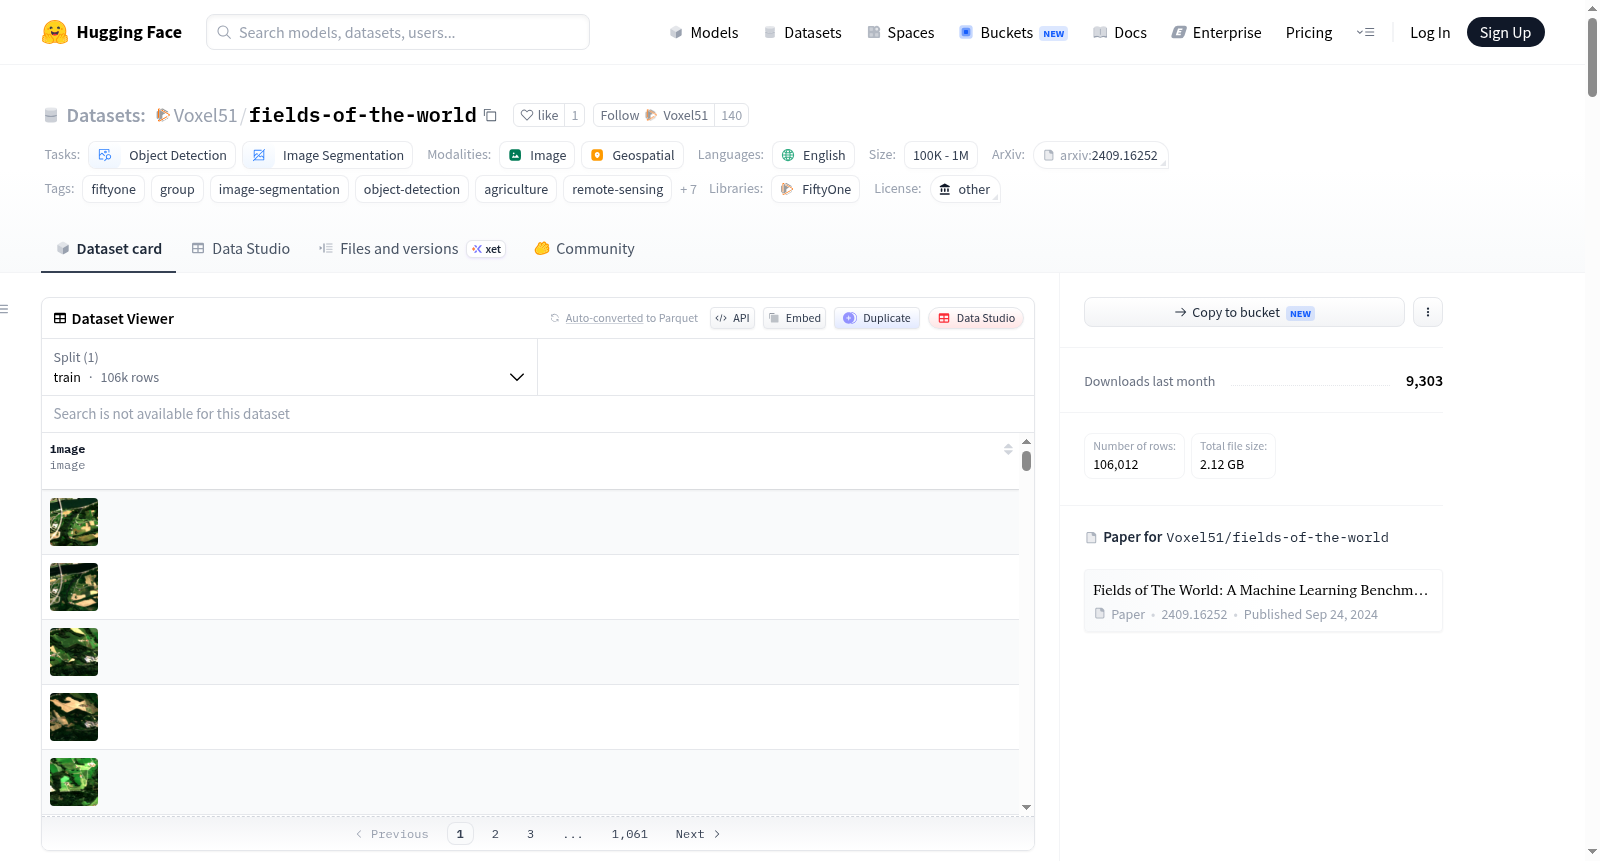The image size is (1600, 861).
Task: Click the Next page button
Action: [x=698, y=834]
